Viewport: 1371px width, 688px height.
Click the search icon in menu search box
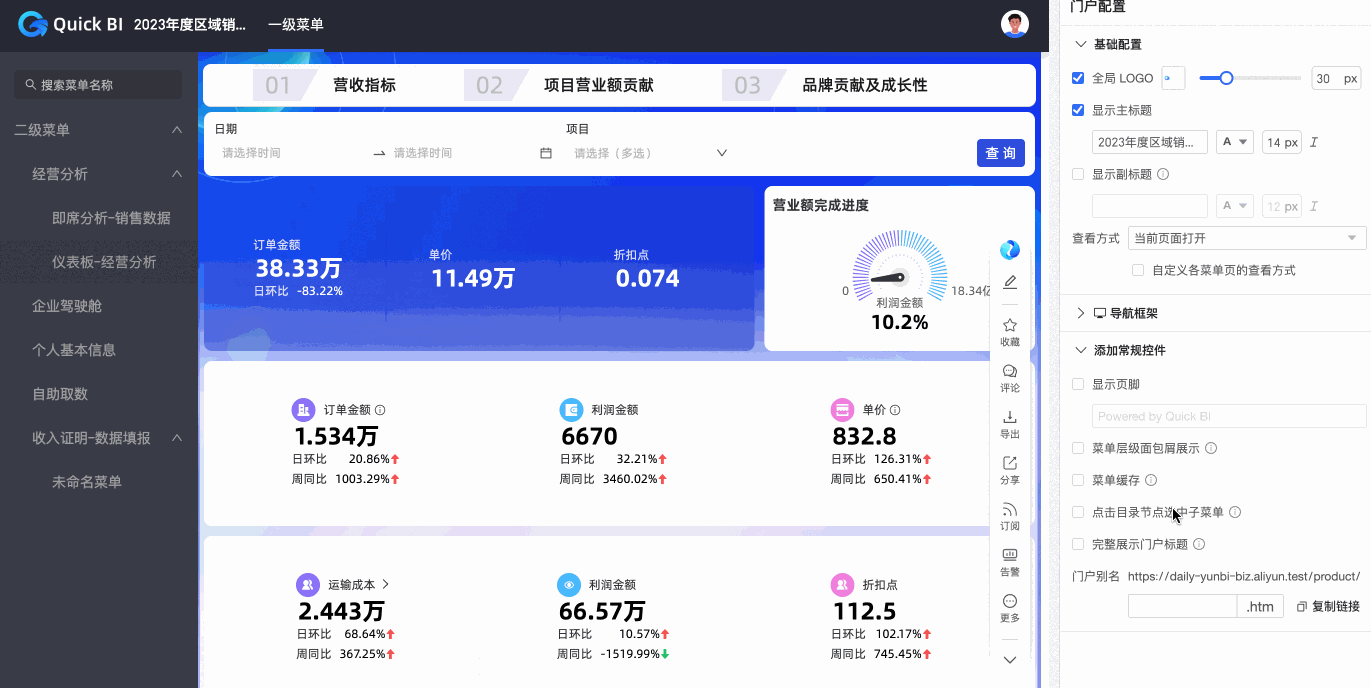[30, 85]
